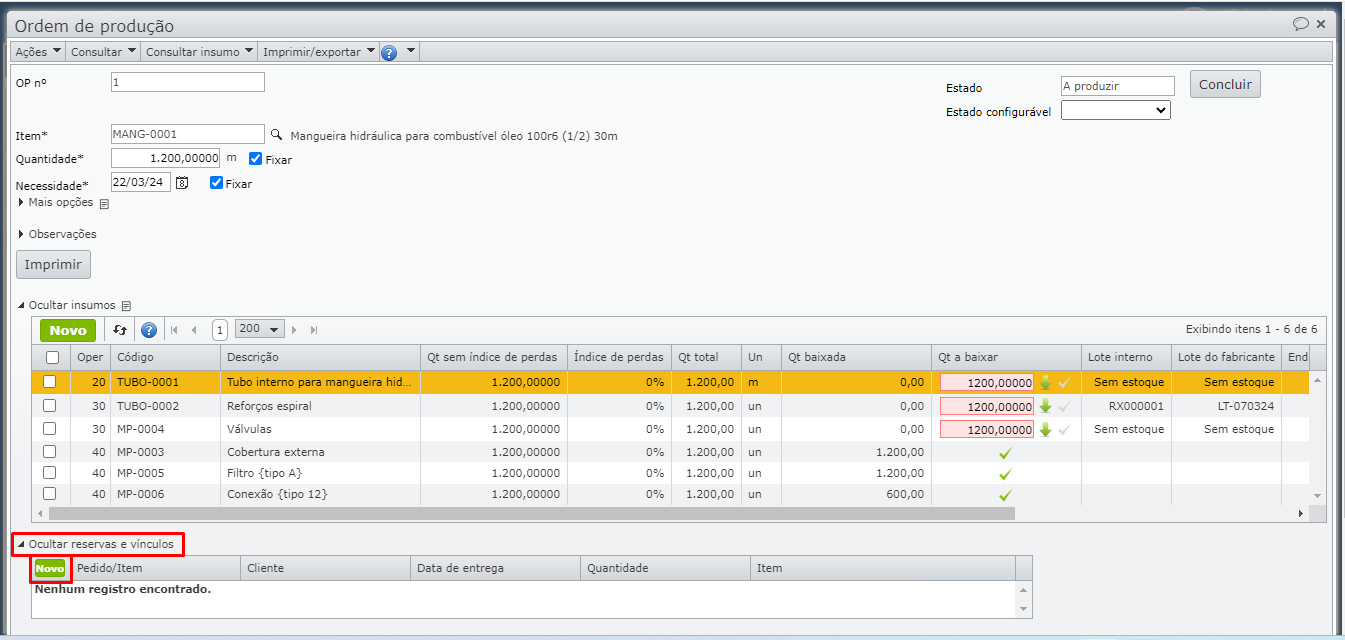Viewport: 1345px width, 640px height.
Task: Click green check on Conexão {tipo 12} row
Action: (1005, 495)
